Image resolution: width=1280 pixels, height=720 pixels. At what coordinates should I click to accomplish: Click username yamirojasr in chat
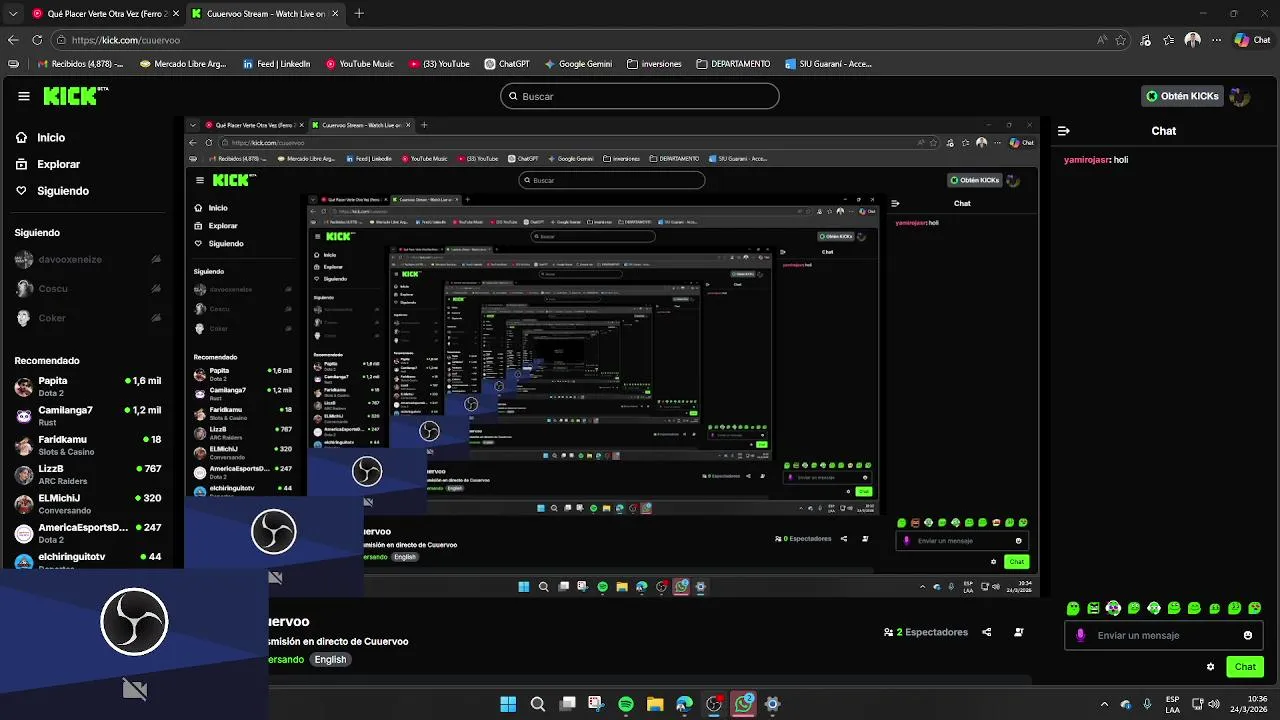1087,160
